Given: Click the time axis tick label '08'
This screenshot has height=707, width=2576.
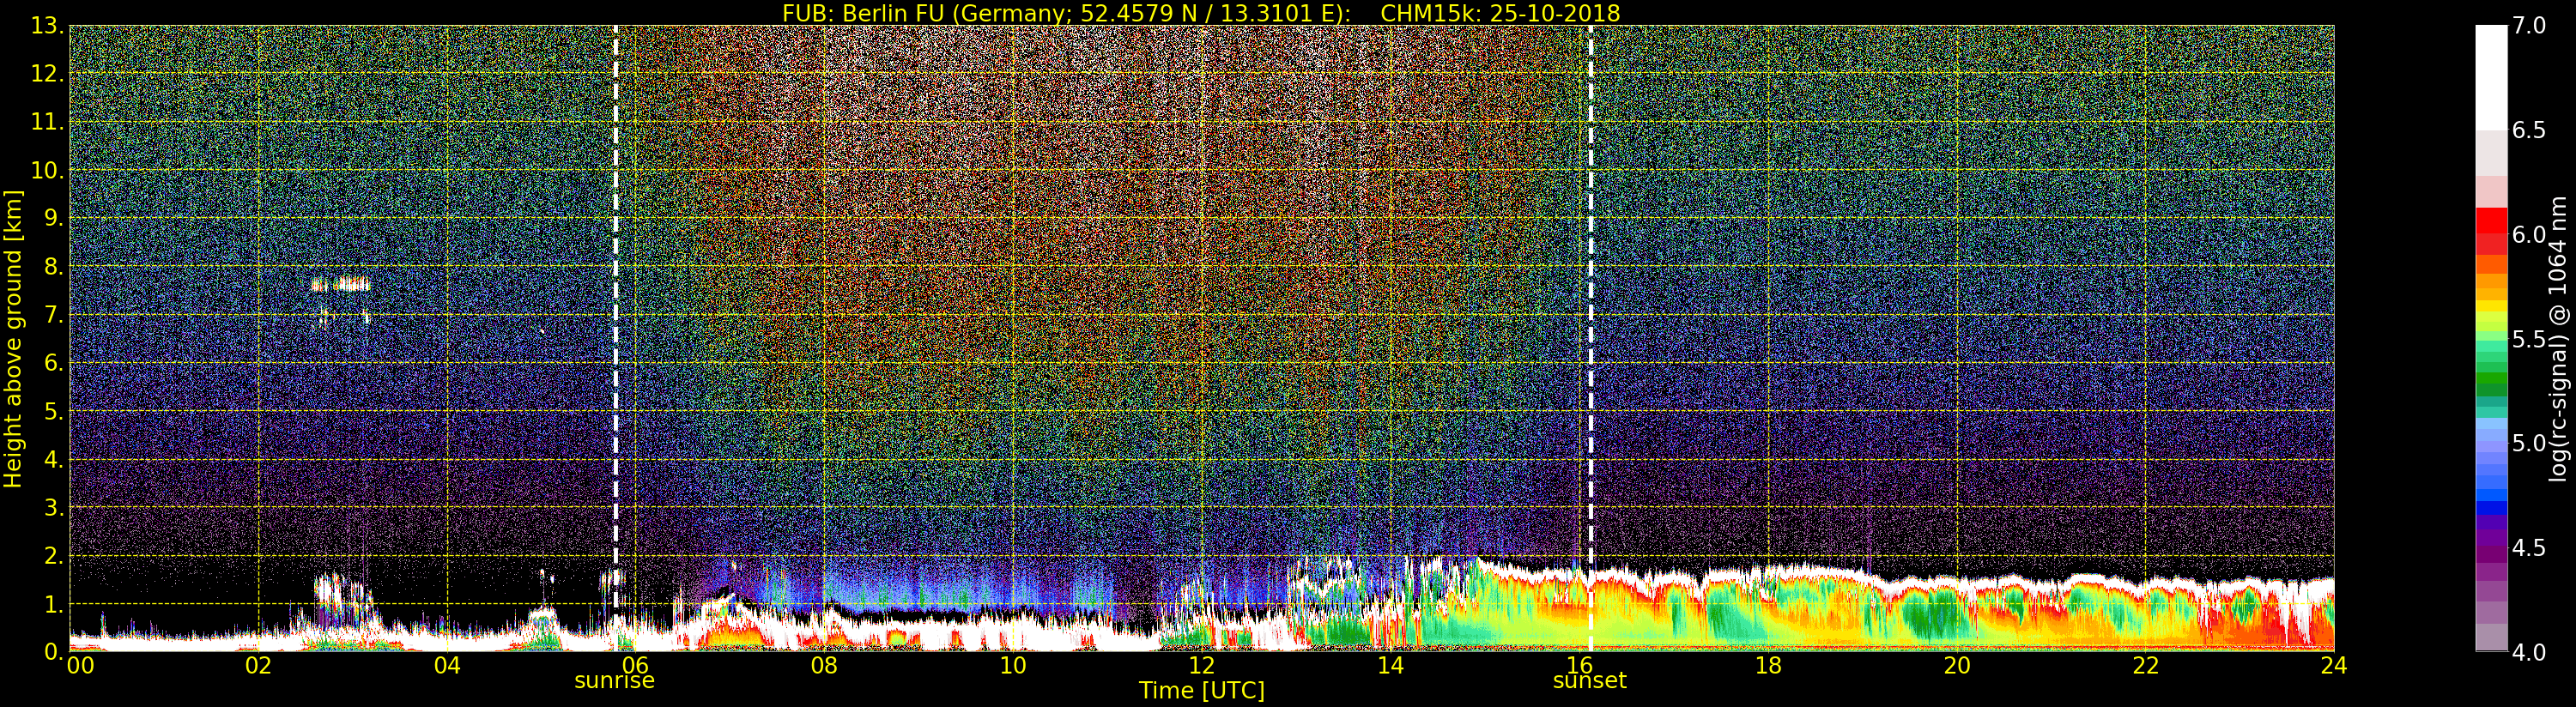Looking at the screenshot, I should [824, 665].
